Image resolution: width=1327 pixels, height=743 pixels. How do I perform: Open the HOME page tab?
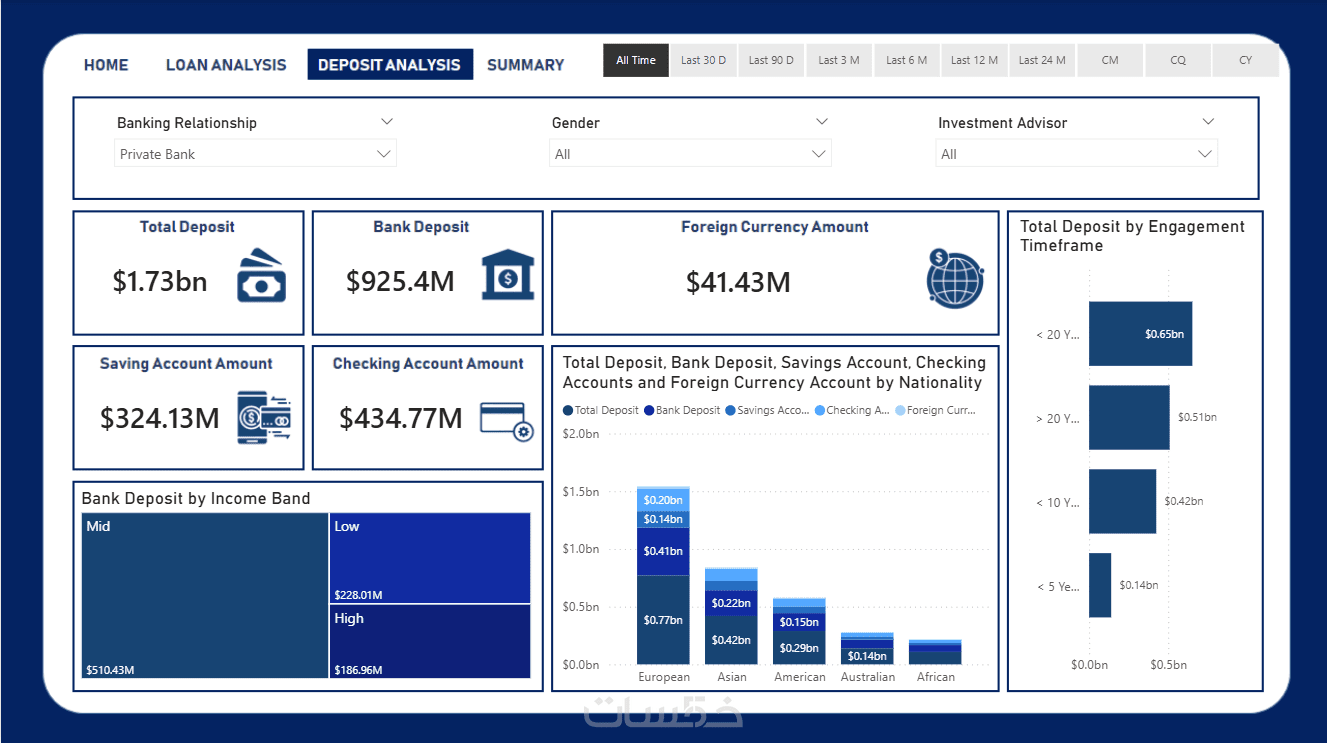pyautogui.click(x=106, y=65)
